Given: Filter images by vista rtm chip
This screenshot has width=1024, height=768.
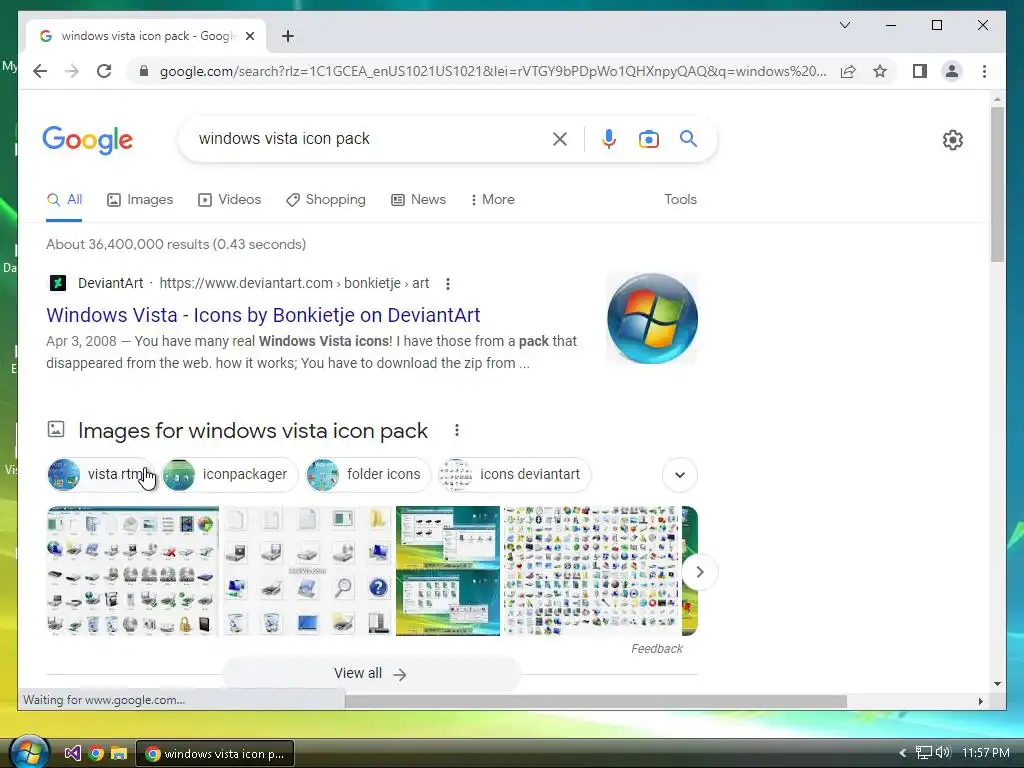Looking at the screenshot, I should coord(101,475).
